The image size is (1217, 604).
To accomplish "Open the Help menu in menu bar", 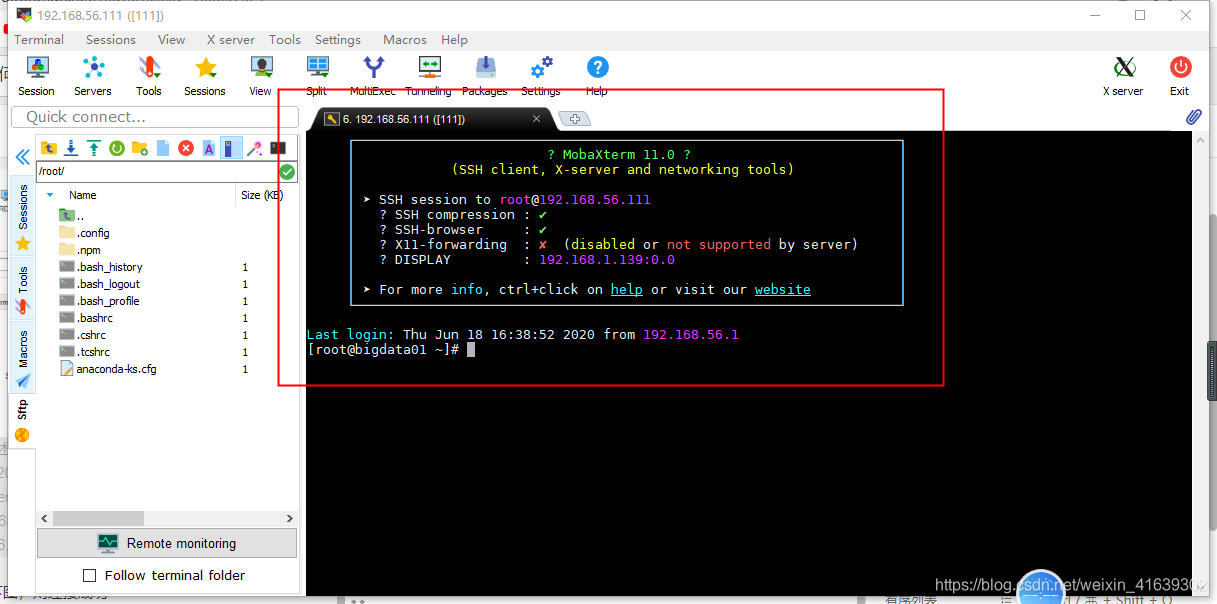I will pyautogui.click(x=454, y=39).
